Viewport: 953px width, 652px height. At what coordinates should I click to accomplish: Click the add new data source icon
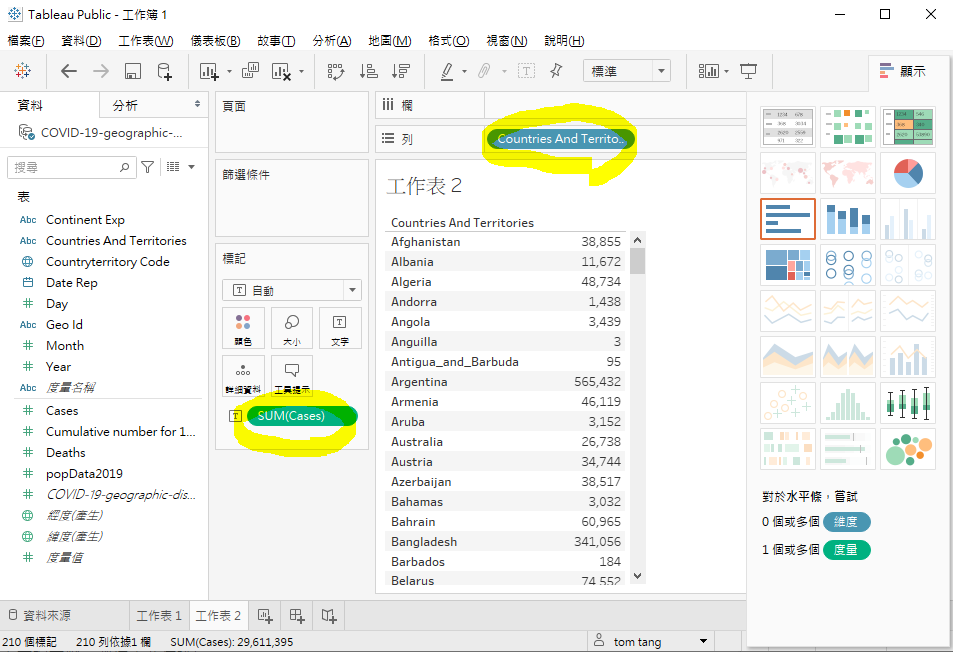[165, 71]
